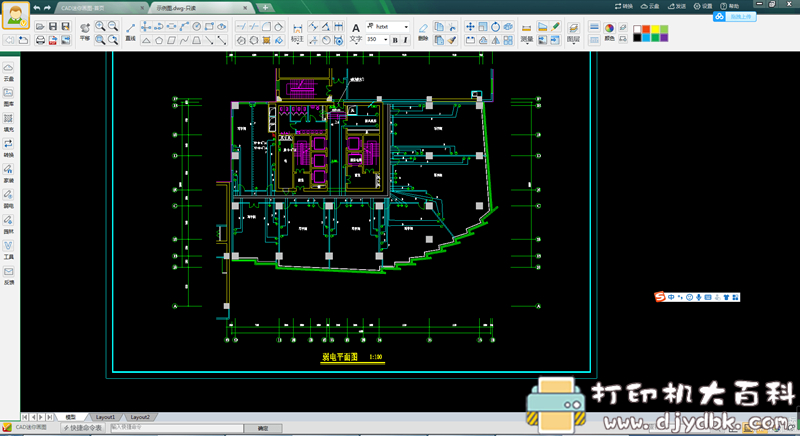Select the yellow color swatch
This screenshot has height=436, width=800.
point(655,29)
